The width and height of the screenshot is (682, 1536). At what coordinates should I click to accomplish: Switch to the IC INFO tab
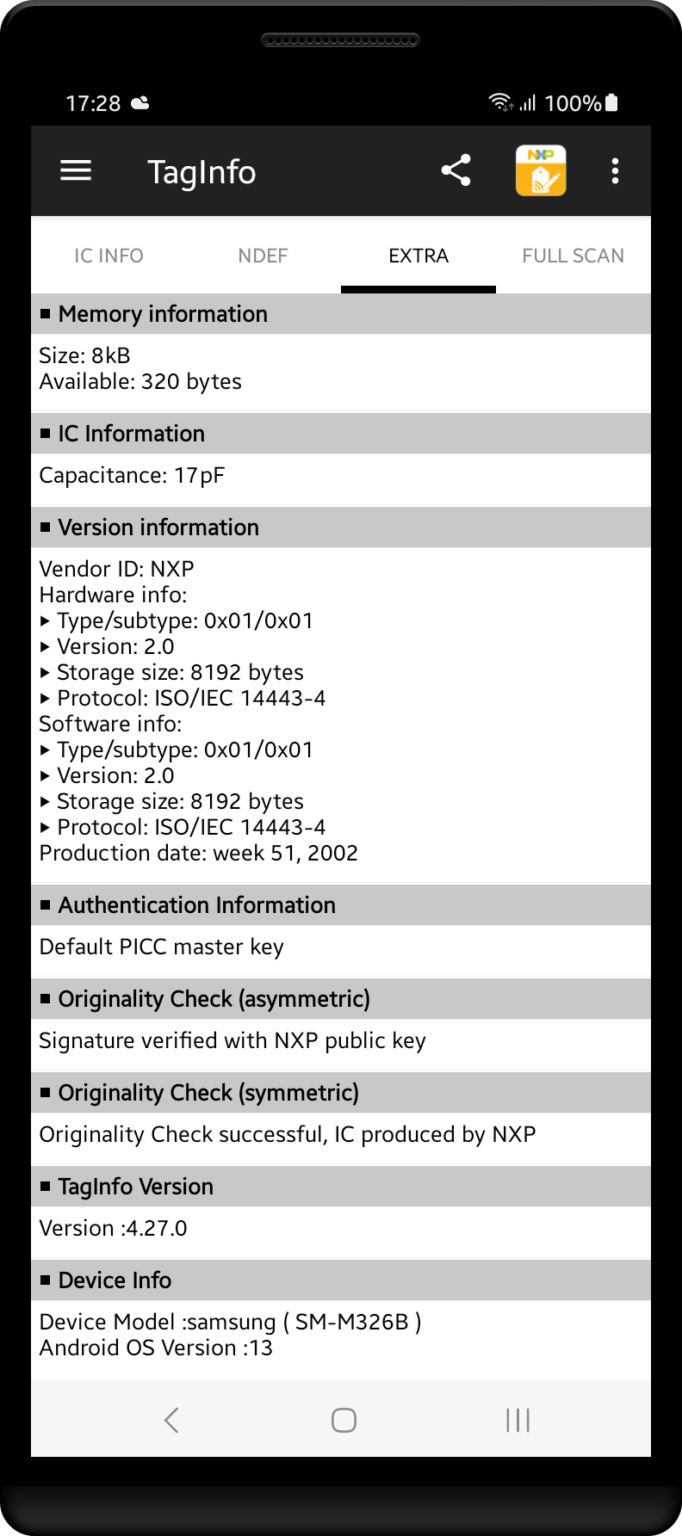click(108, 256)
